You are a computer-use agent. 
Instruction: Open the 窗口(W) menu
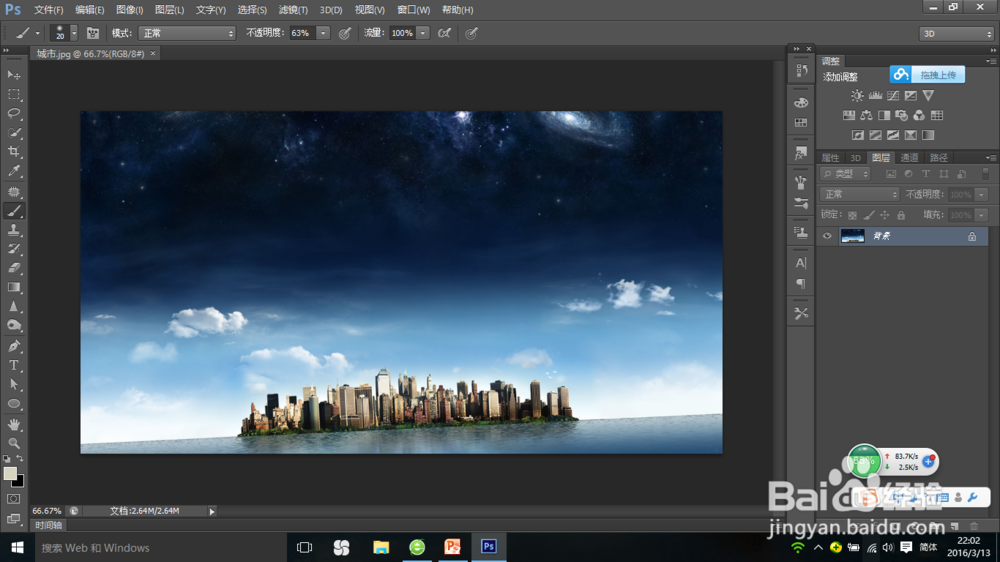(x=413, y=10)
